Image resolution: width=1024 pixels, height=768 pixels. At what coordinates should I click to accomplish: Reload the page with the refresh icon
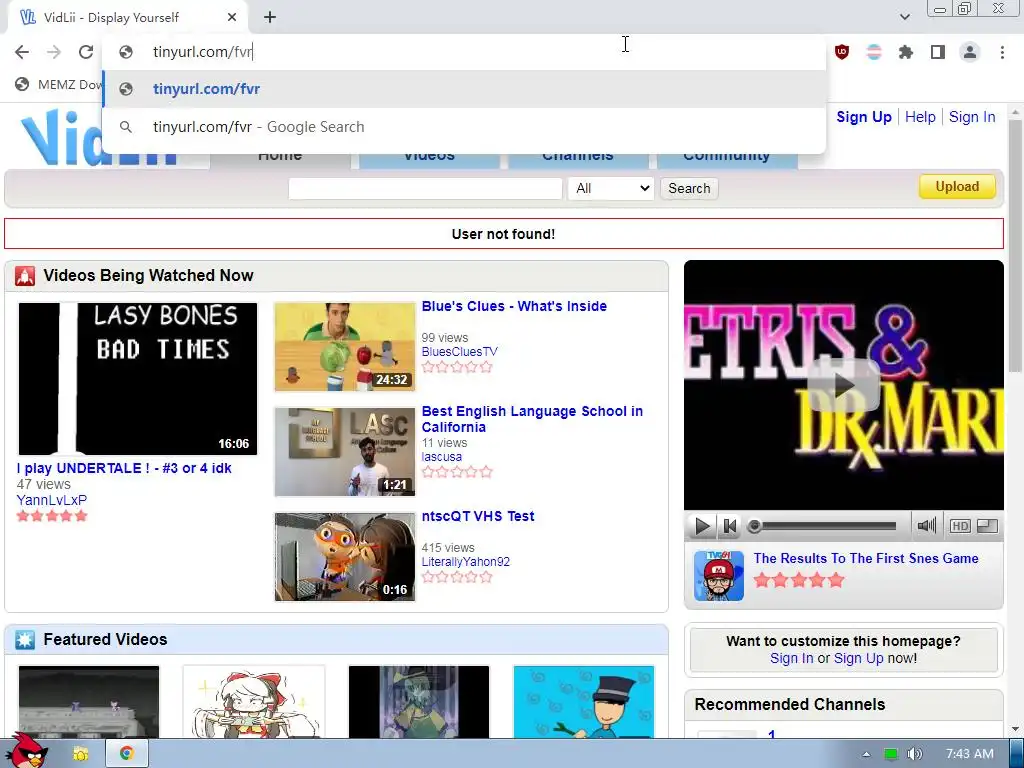pos(86,52)
